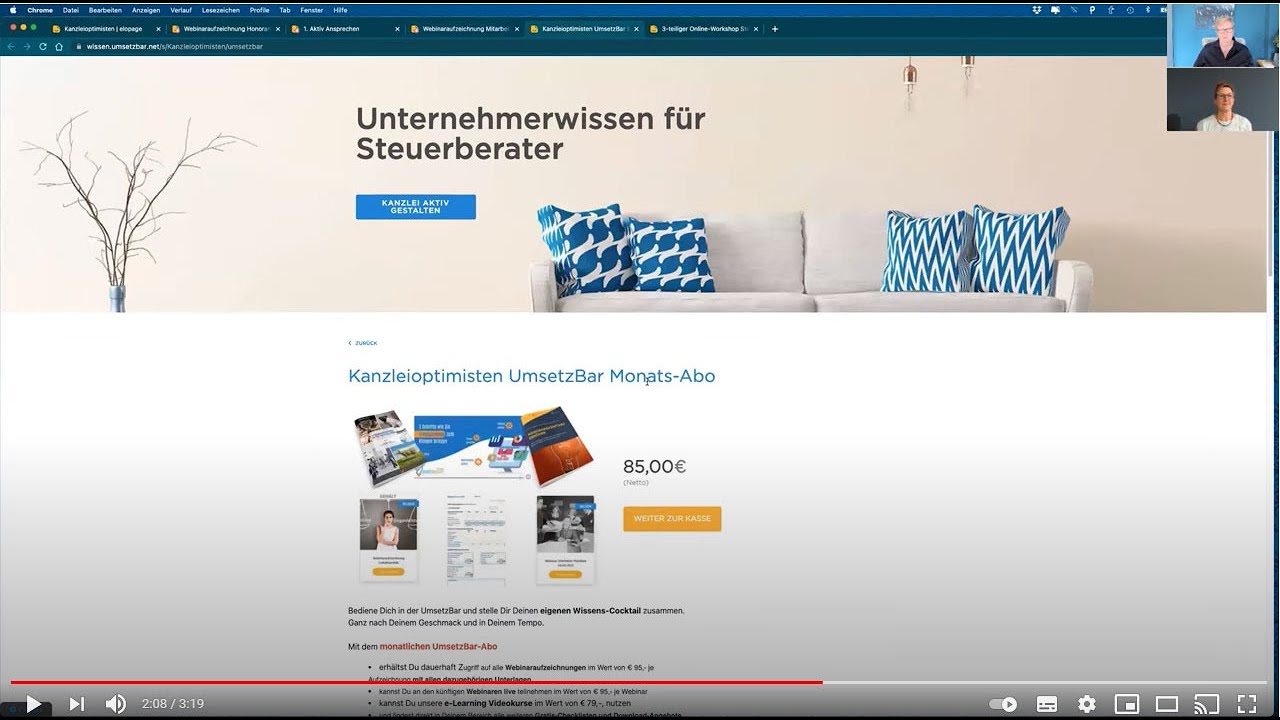Go back via the Zurück link
Image resolution: width=1280 pixels, height=720 pixels.
tap(363, 343)
